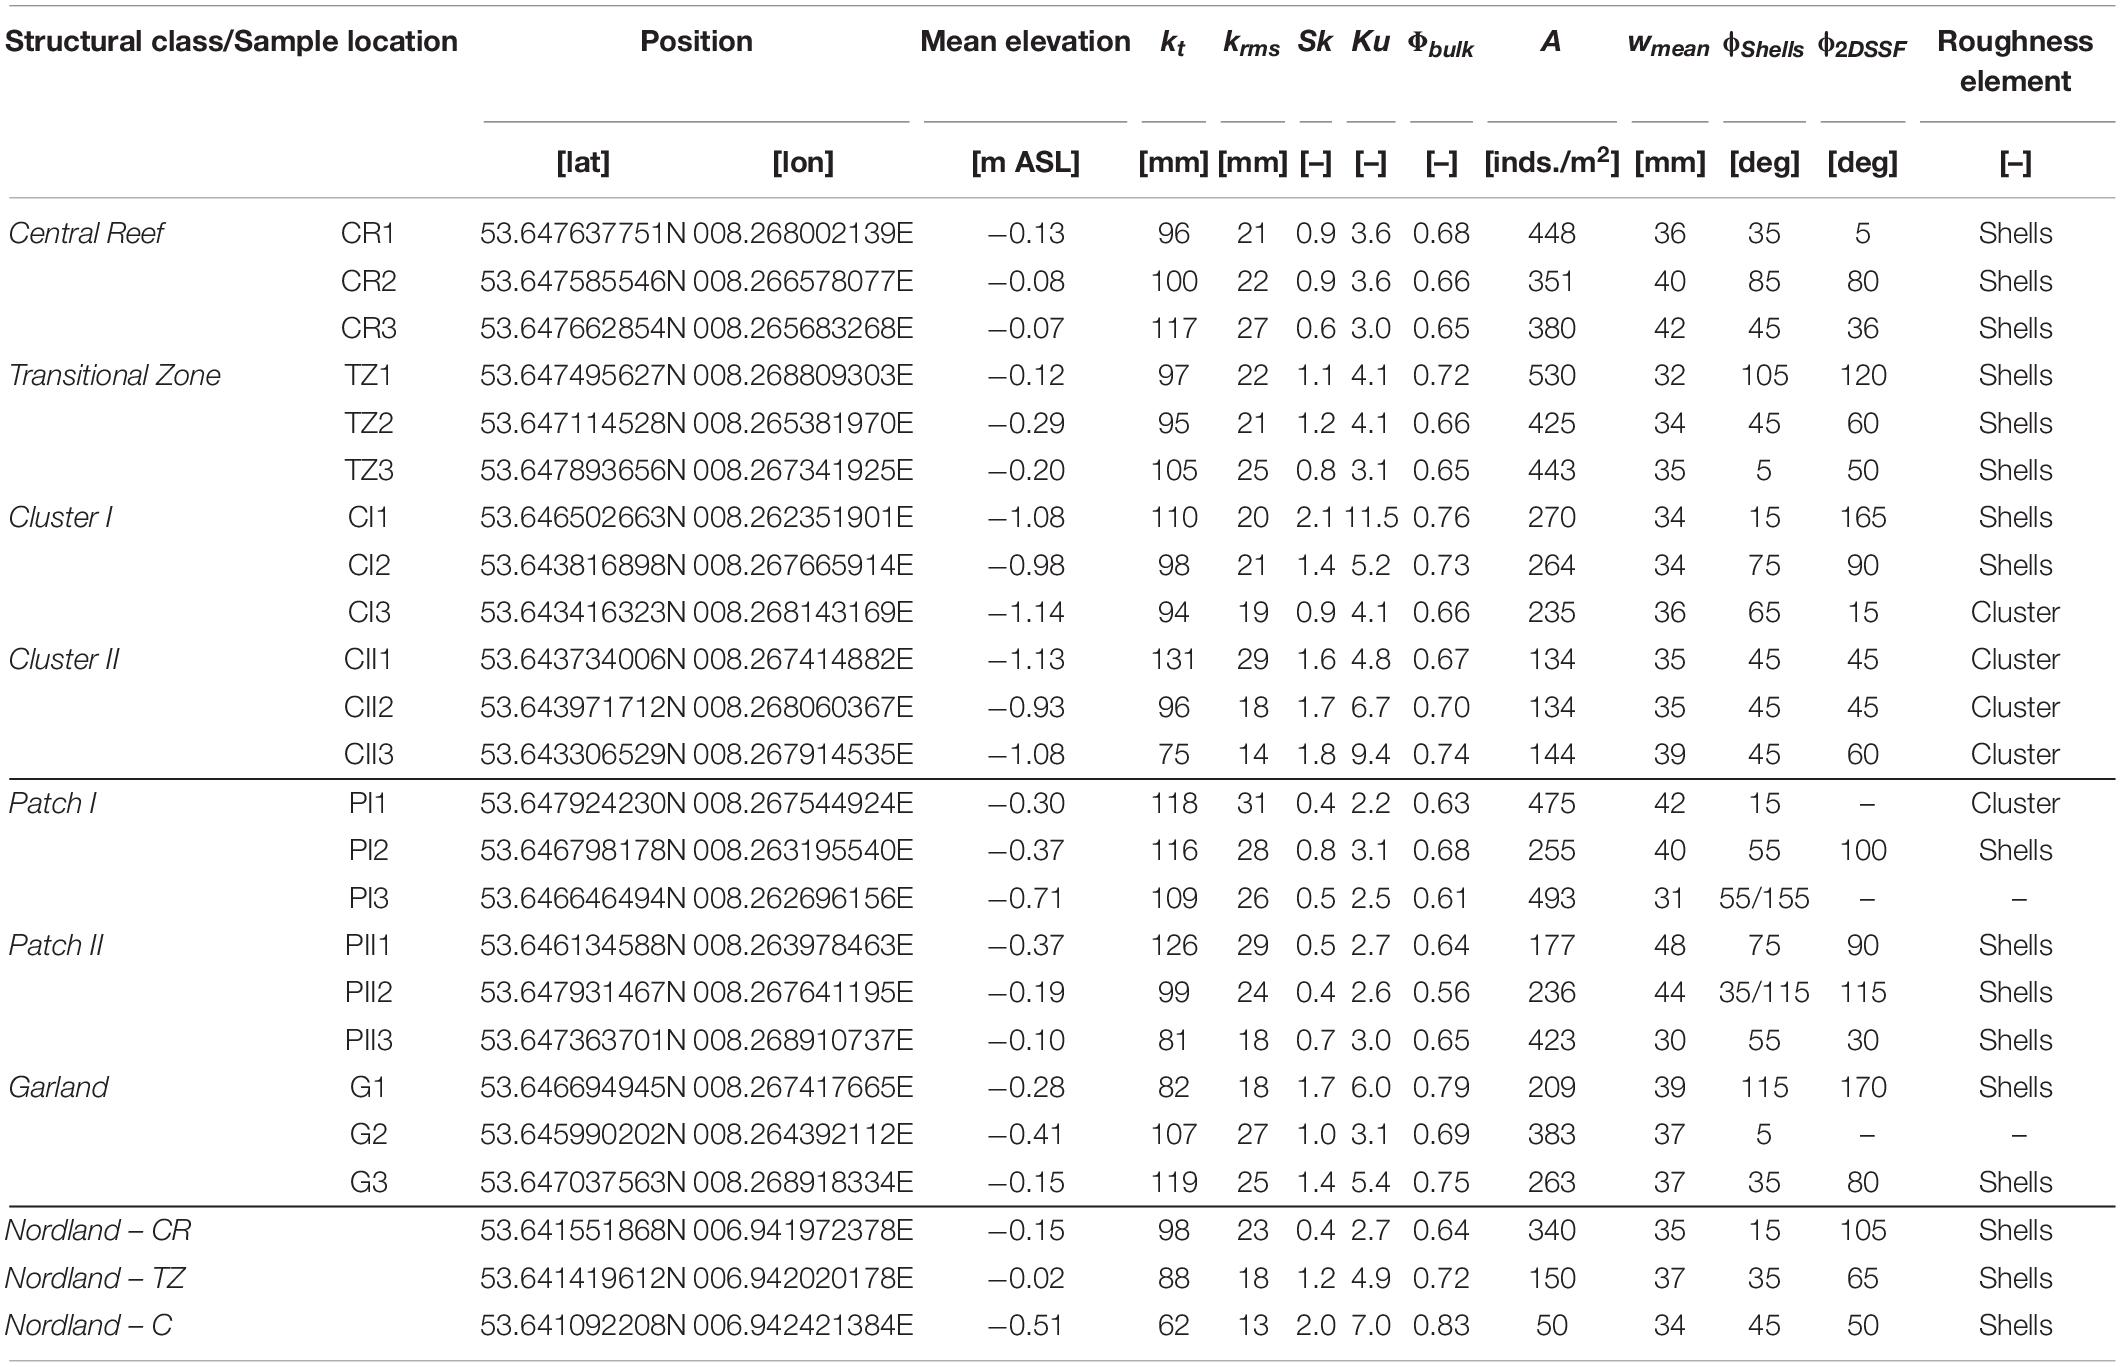Click sample code 'PII3'
2121x1367 pixels.
tap(368, 1041)
